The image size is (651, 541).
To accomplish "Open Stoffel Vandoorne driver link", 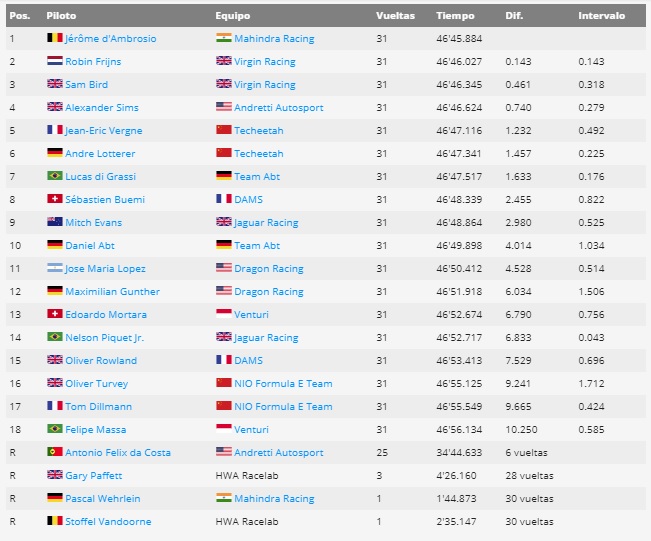I will (x=108, y=521).
